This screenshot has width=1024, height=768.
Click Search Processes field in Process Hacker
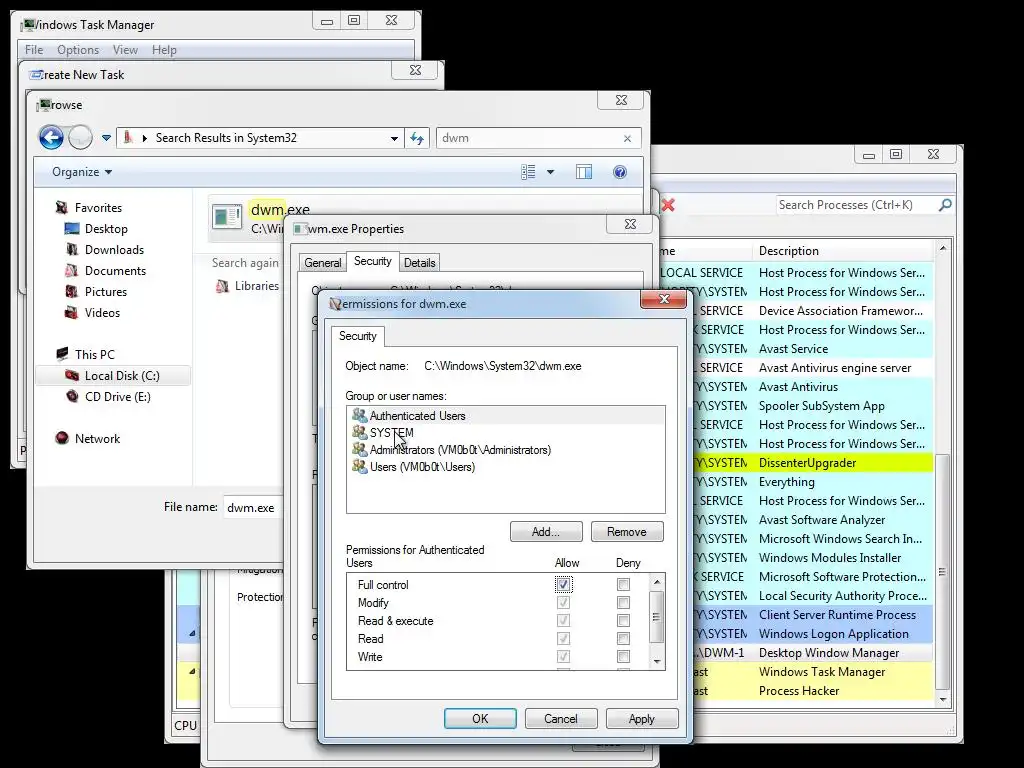pos(856,205)
